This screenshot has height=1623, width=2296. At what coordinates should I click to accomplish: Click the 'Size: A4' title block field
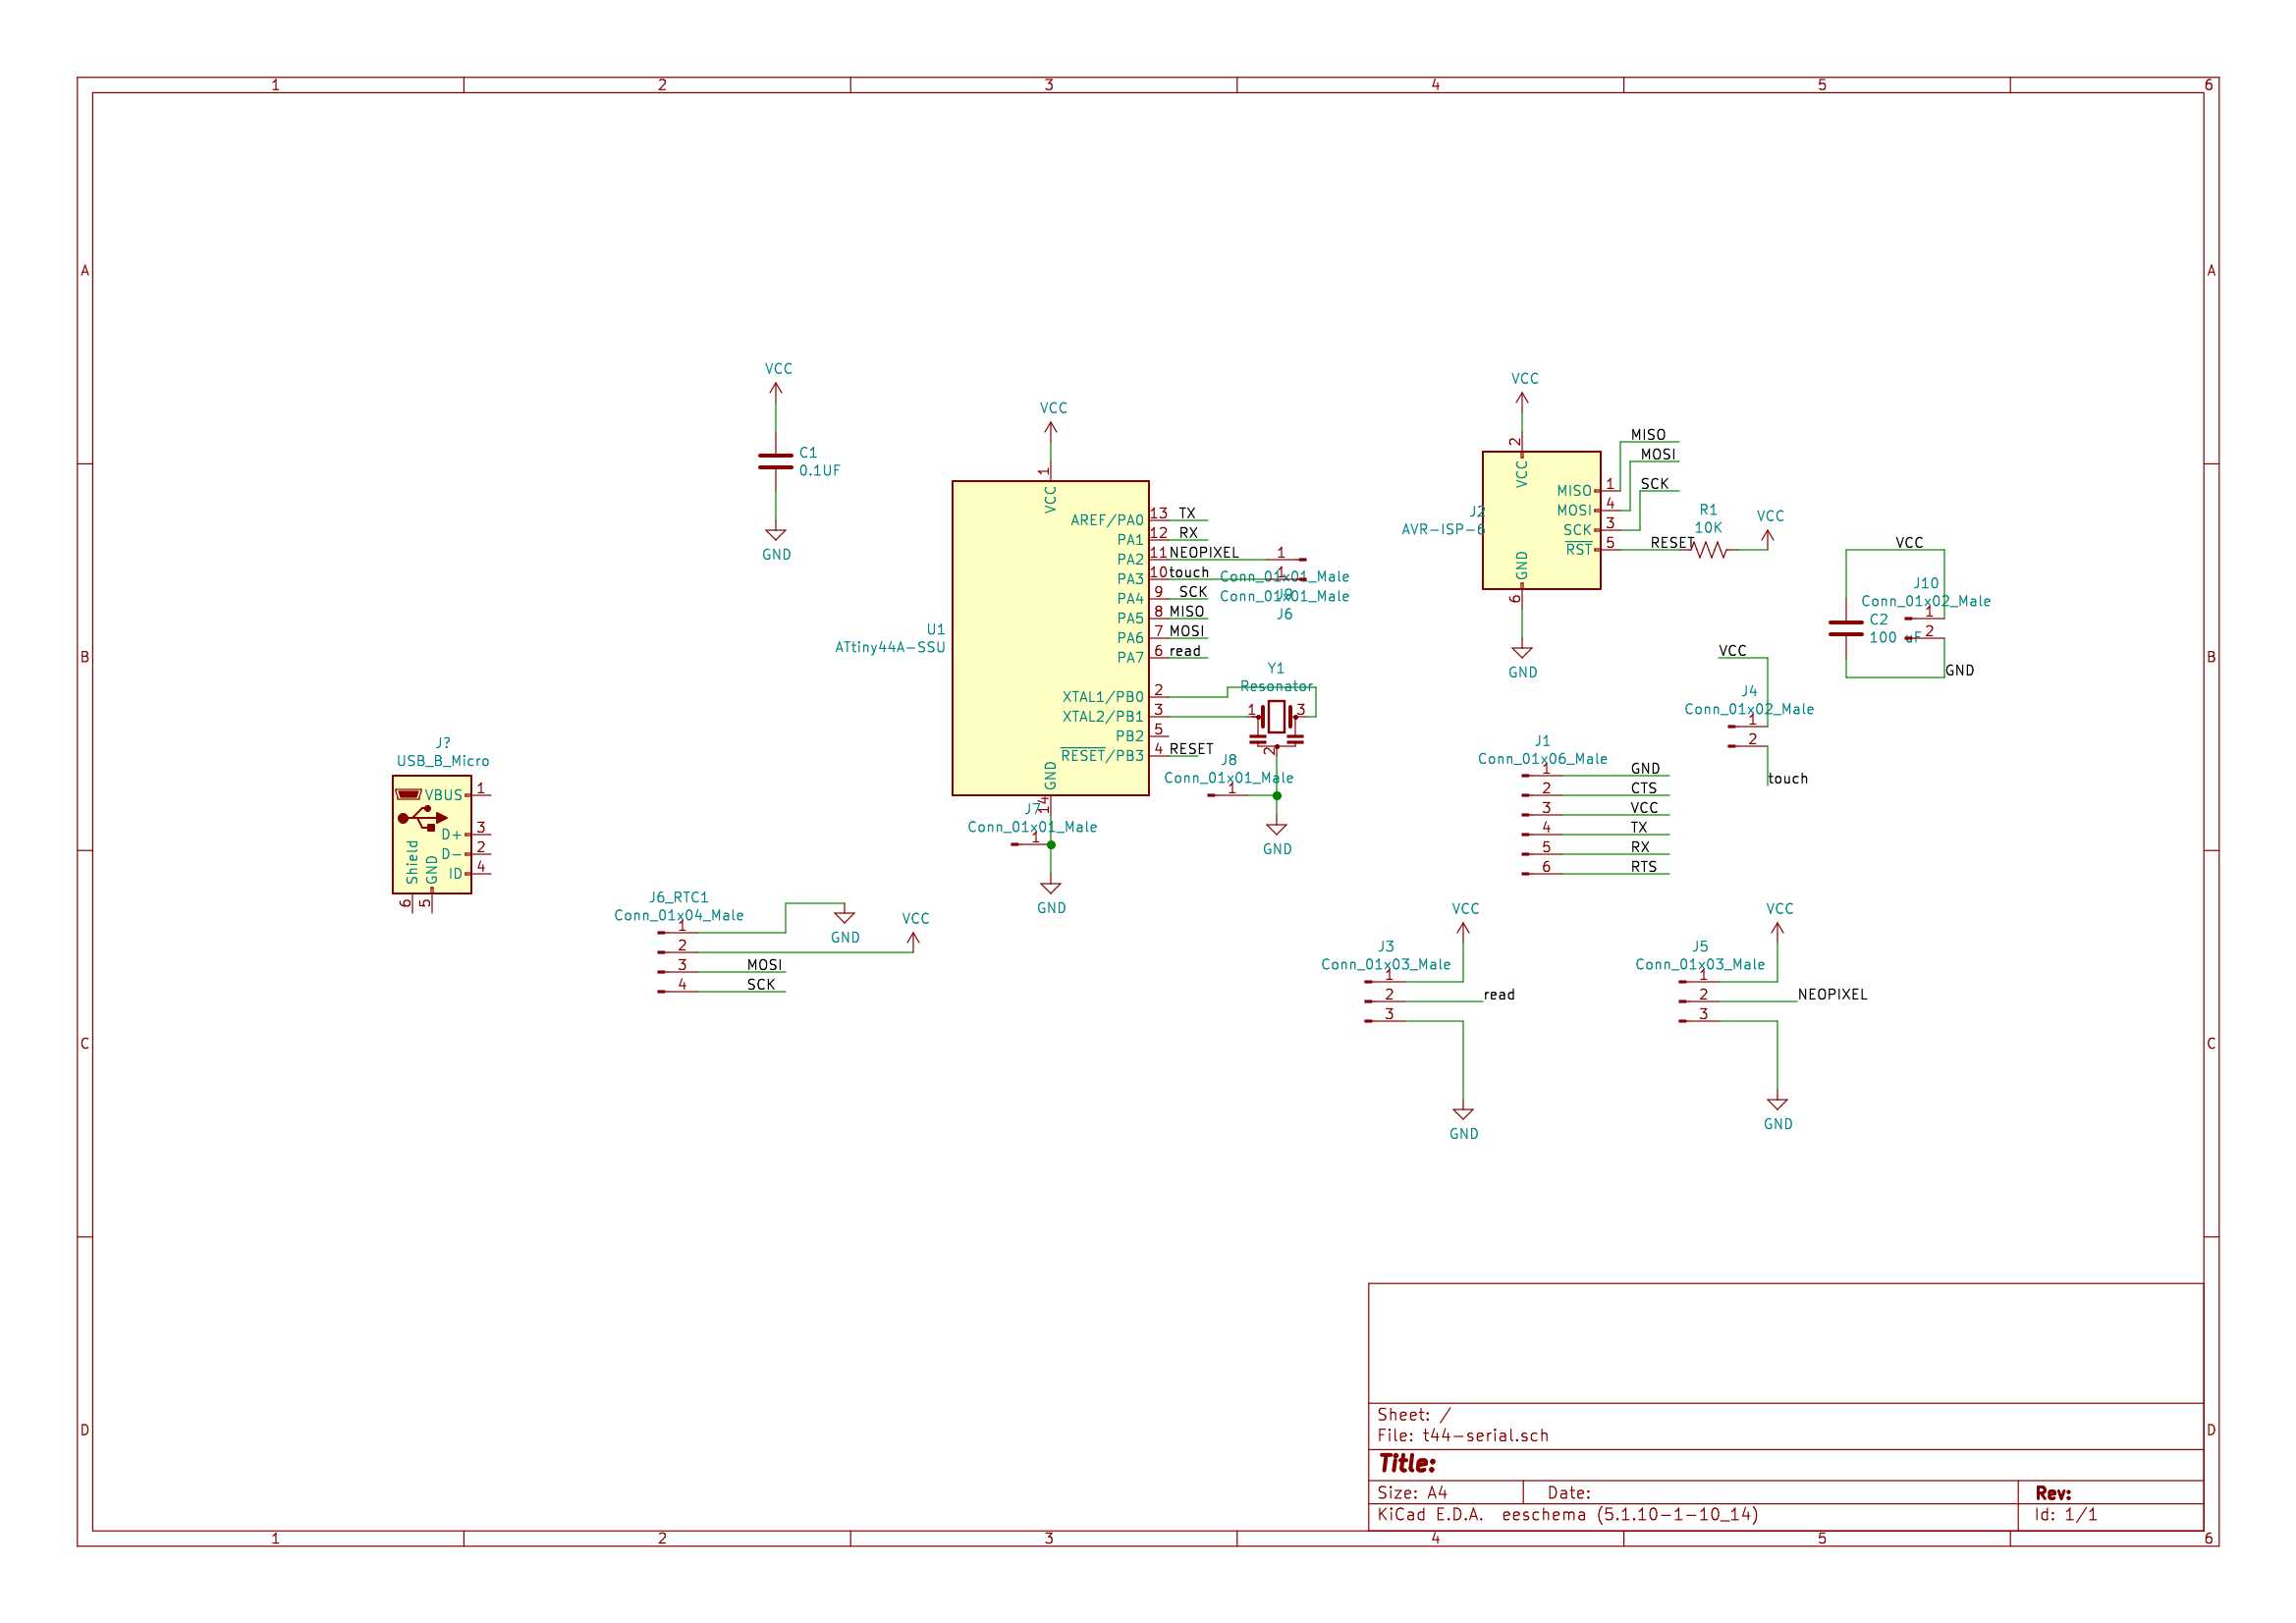coord(1412,1493)
